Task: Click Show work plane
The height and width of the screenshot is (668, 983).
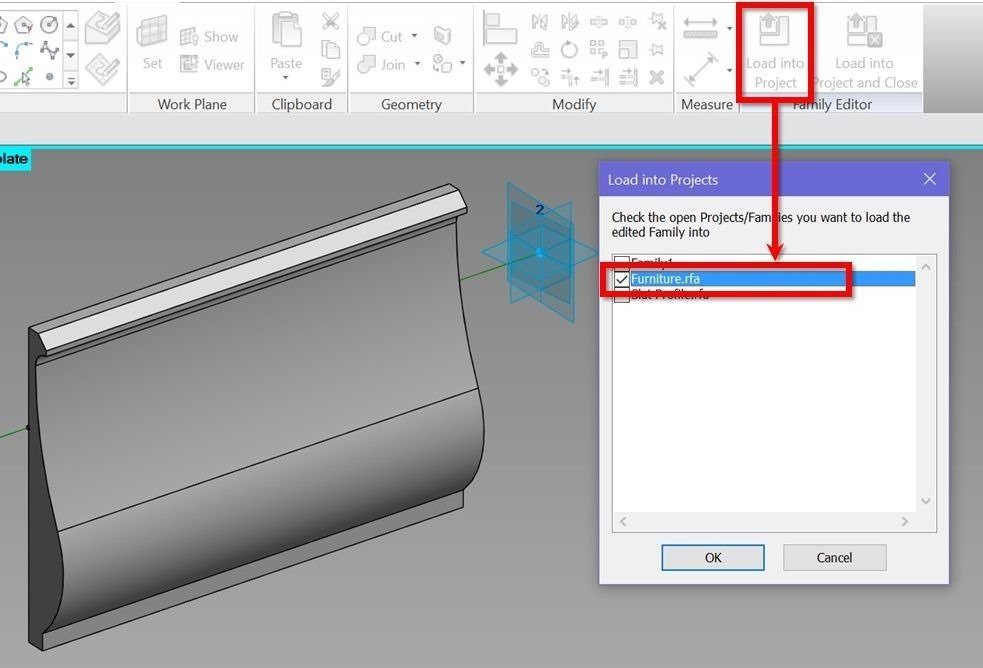Action: click(x=209, y=36)
